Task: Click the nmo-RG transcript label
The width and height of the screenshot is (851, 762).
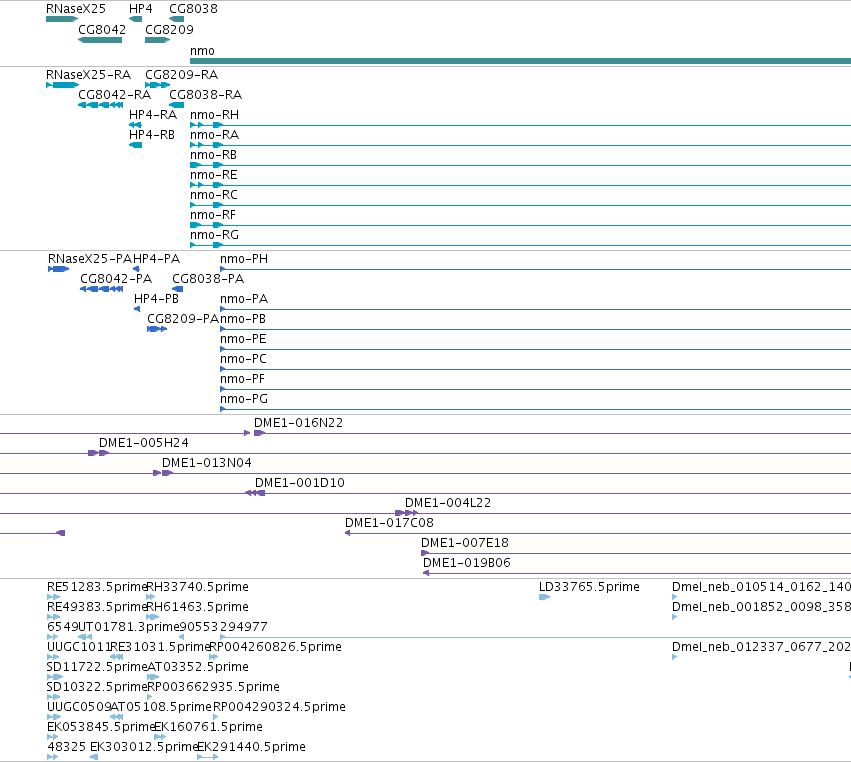Action: (214, 235)
